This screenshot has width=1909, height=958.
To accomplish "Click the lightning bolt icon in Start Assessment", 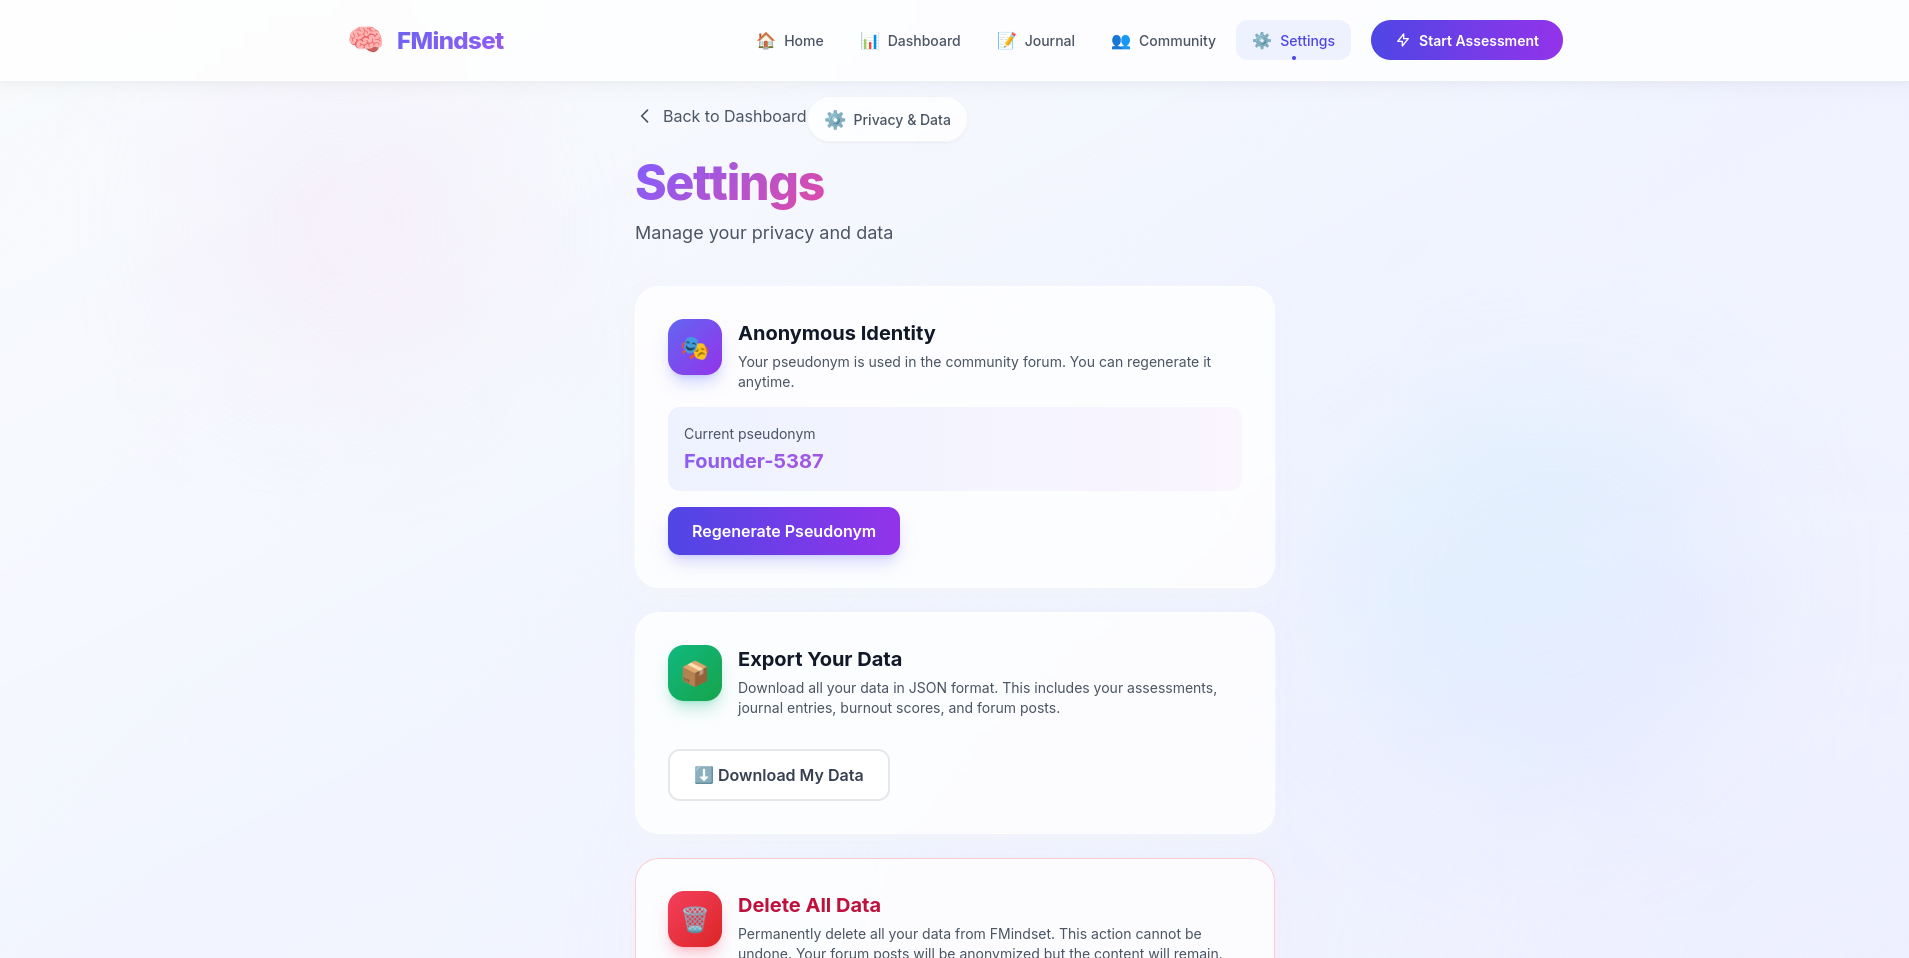I will 1403,41.
